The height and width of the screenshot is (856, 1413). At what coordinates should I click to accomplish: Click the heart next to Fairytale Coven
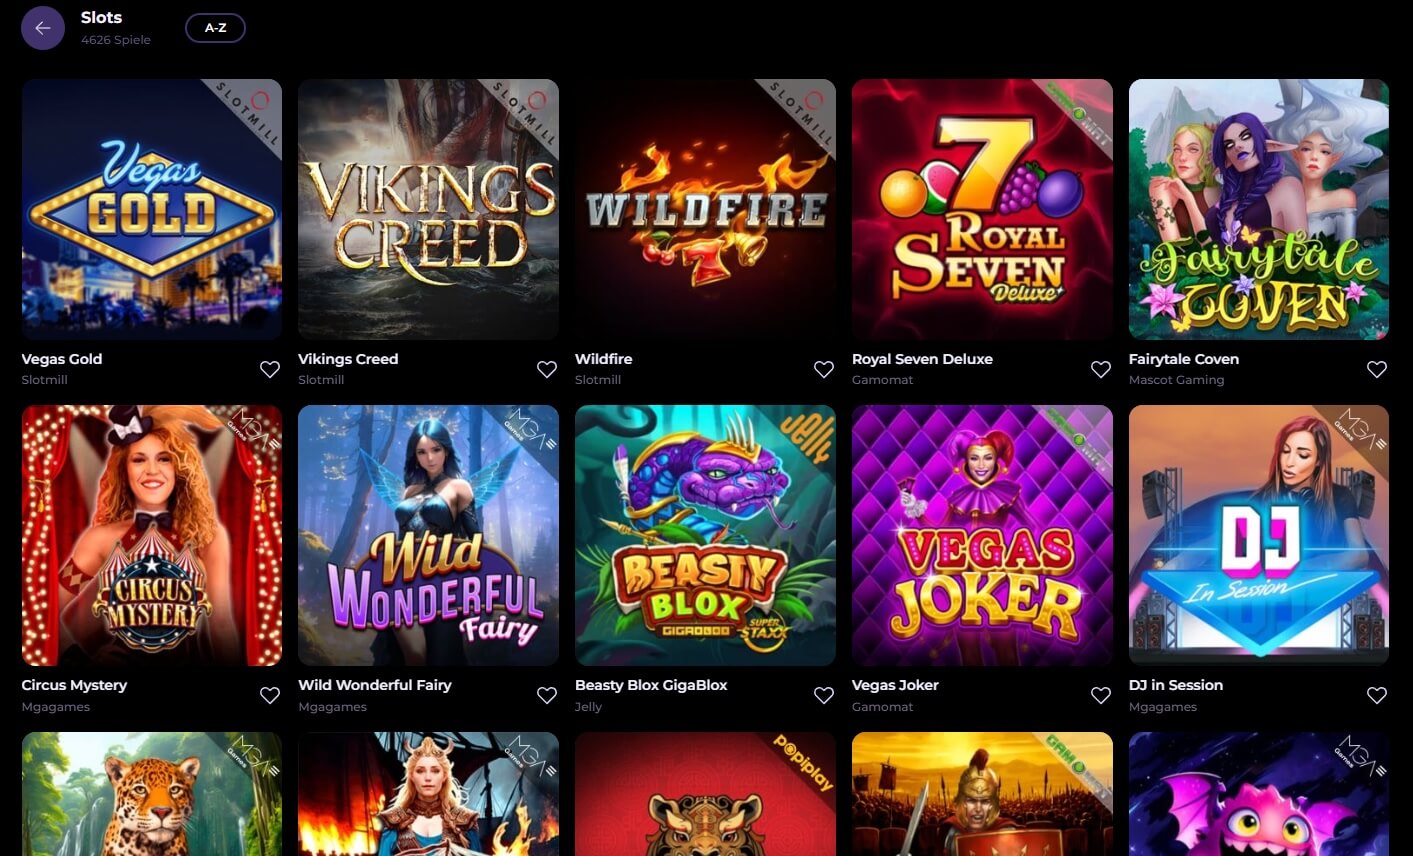(1377, 369)
